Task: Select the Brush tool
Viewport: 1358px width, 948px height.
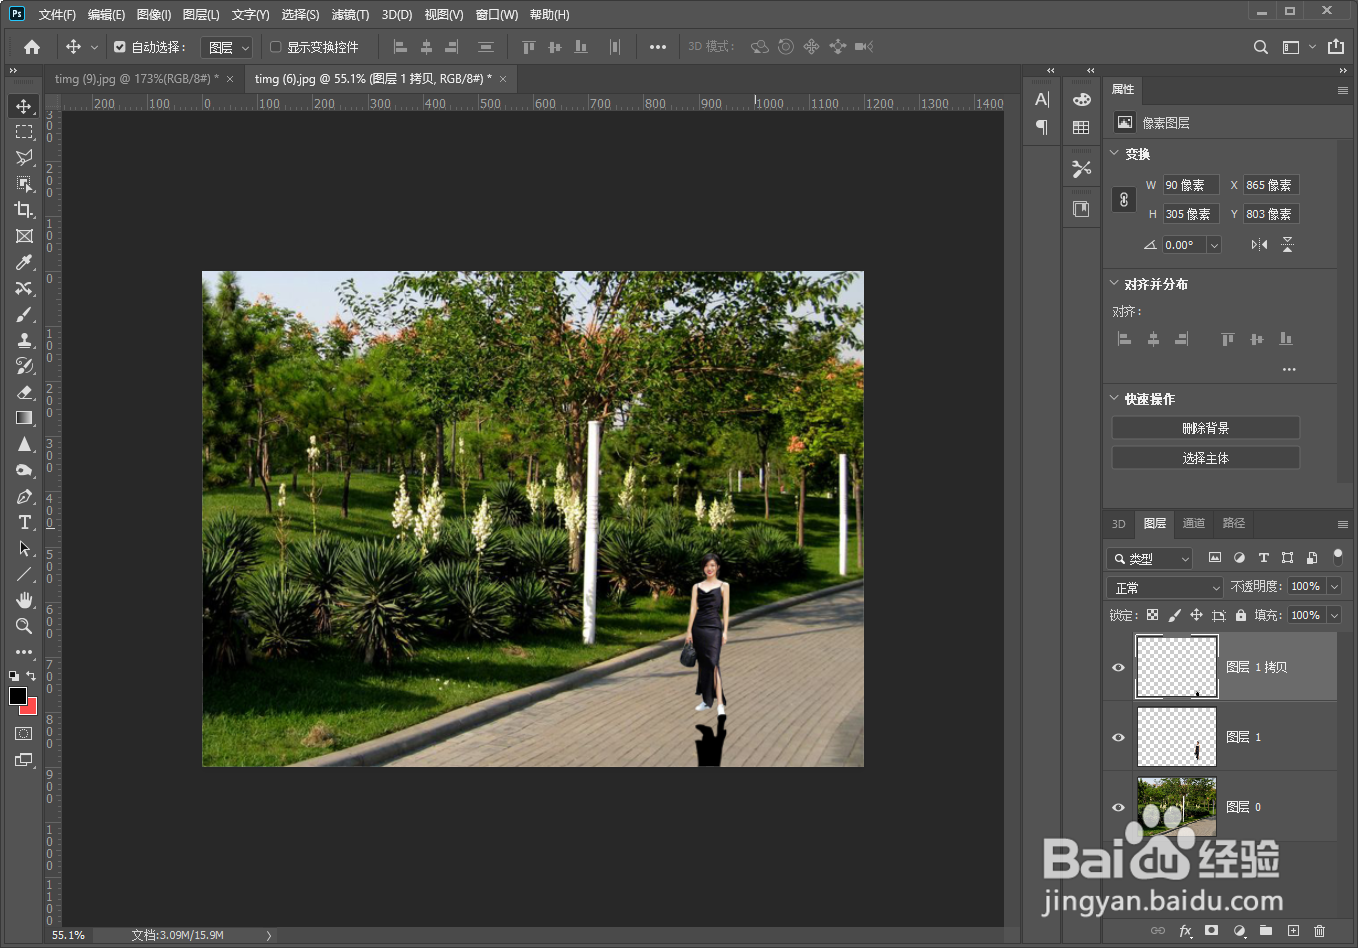Action: [24, 314]
